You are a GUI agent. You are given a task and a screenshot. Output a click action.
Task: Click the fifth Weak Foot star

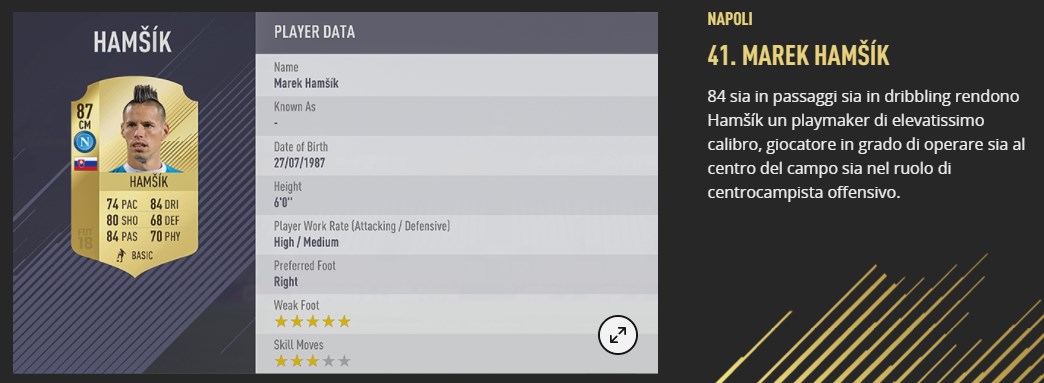pyautogui.click(x=344, y=322)
